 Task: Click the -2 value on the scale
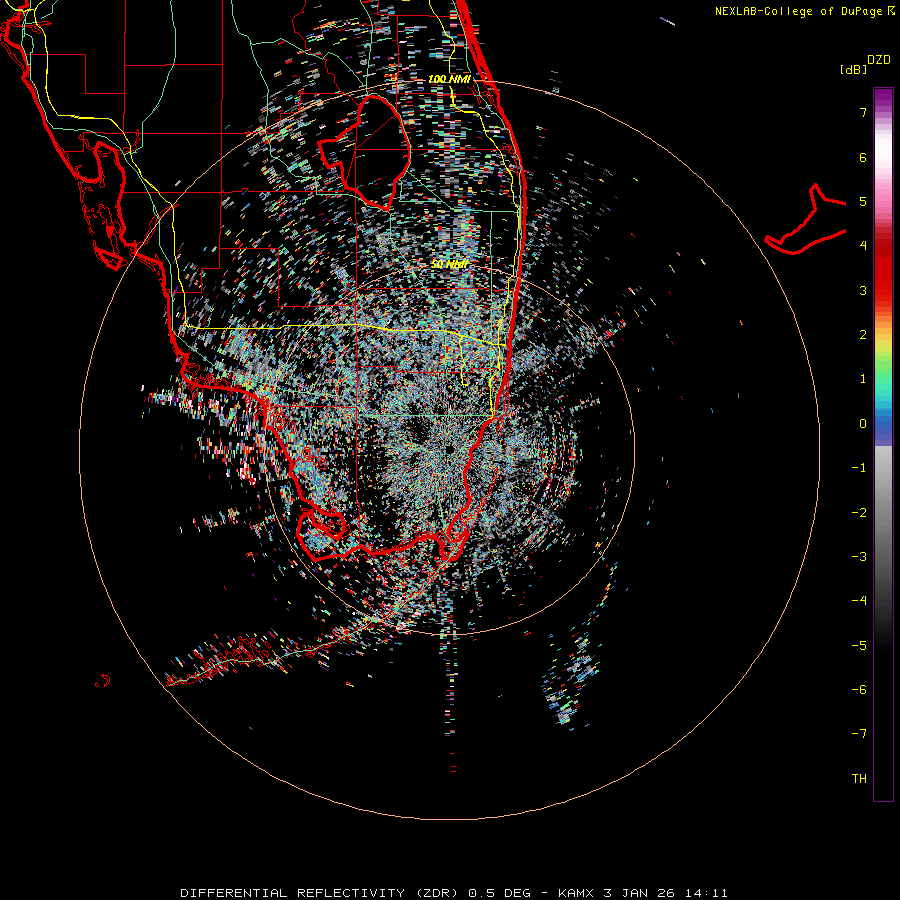point(859,513)
